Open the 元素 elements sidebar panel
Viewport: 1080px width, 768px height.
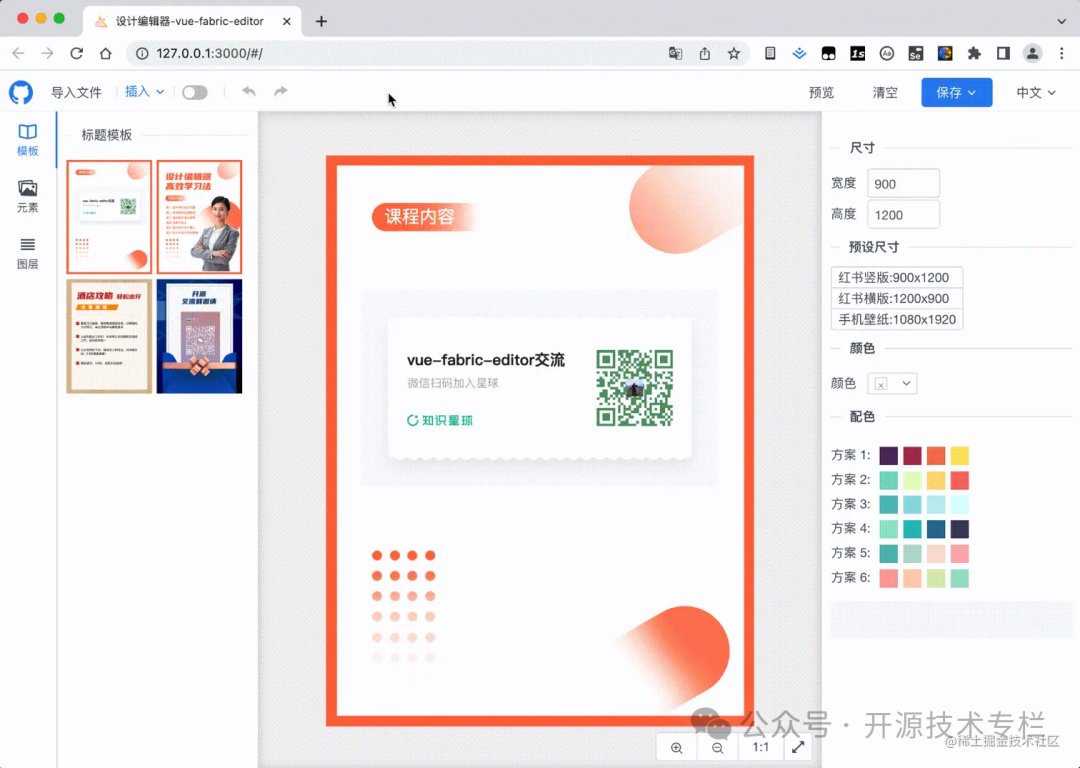click(28, 196)
